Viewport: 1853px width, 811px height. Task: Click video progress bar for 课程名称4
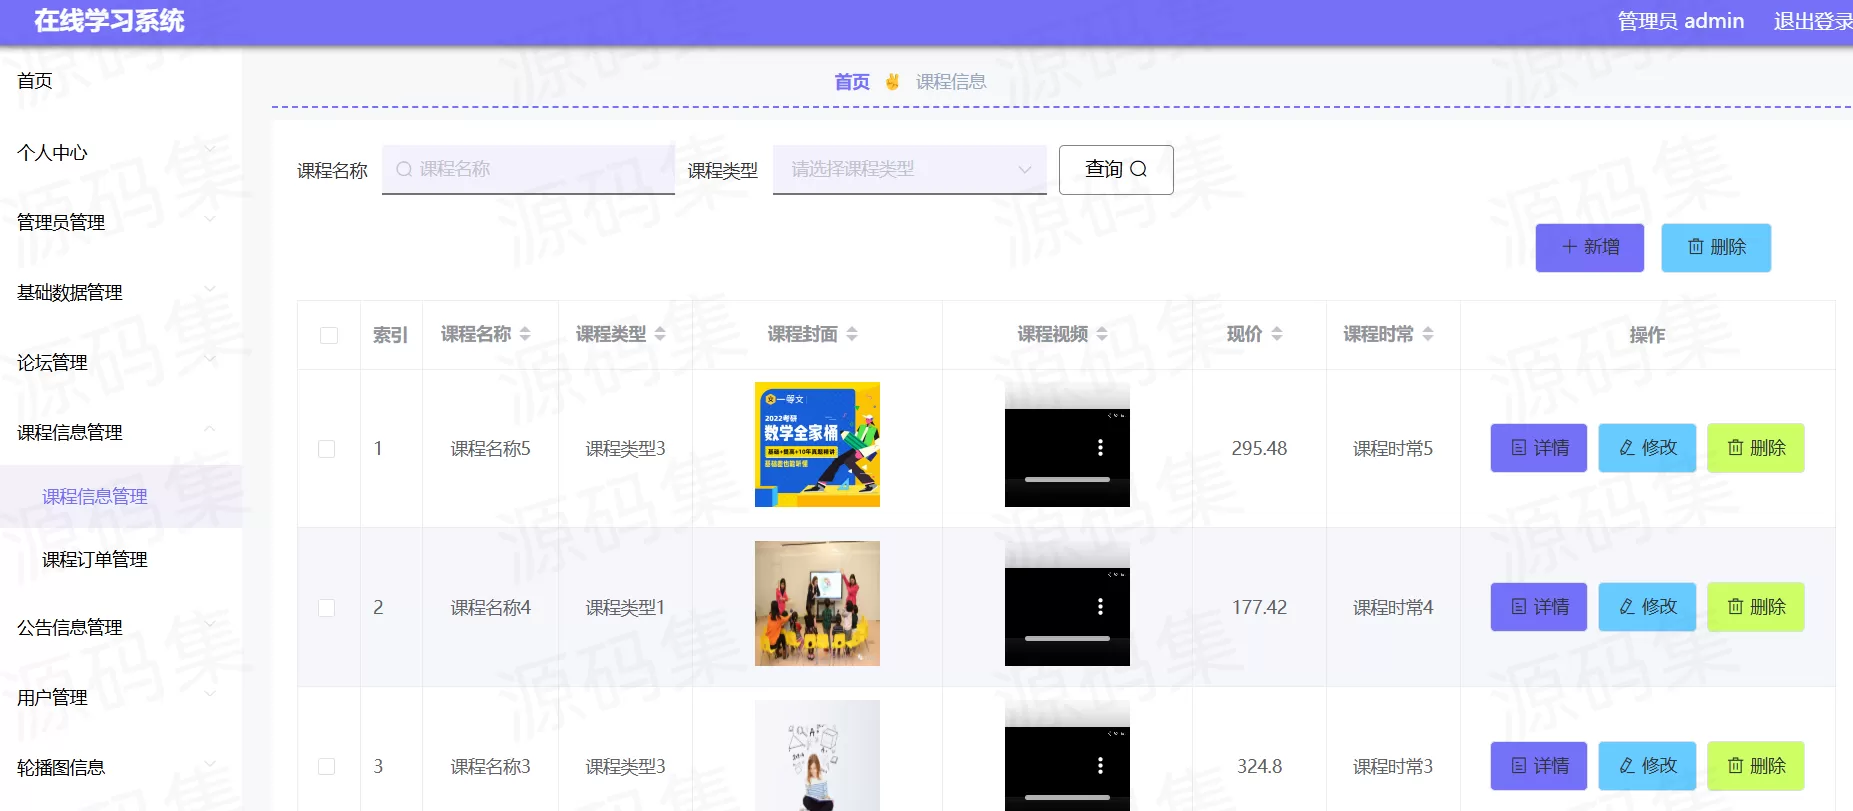(1067, 639)
